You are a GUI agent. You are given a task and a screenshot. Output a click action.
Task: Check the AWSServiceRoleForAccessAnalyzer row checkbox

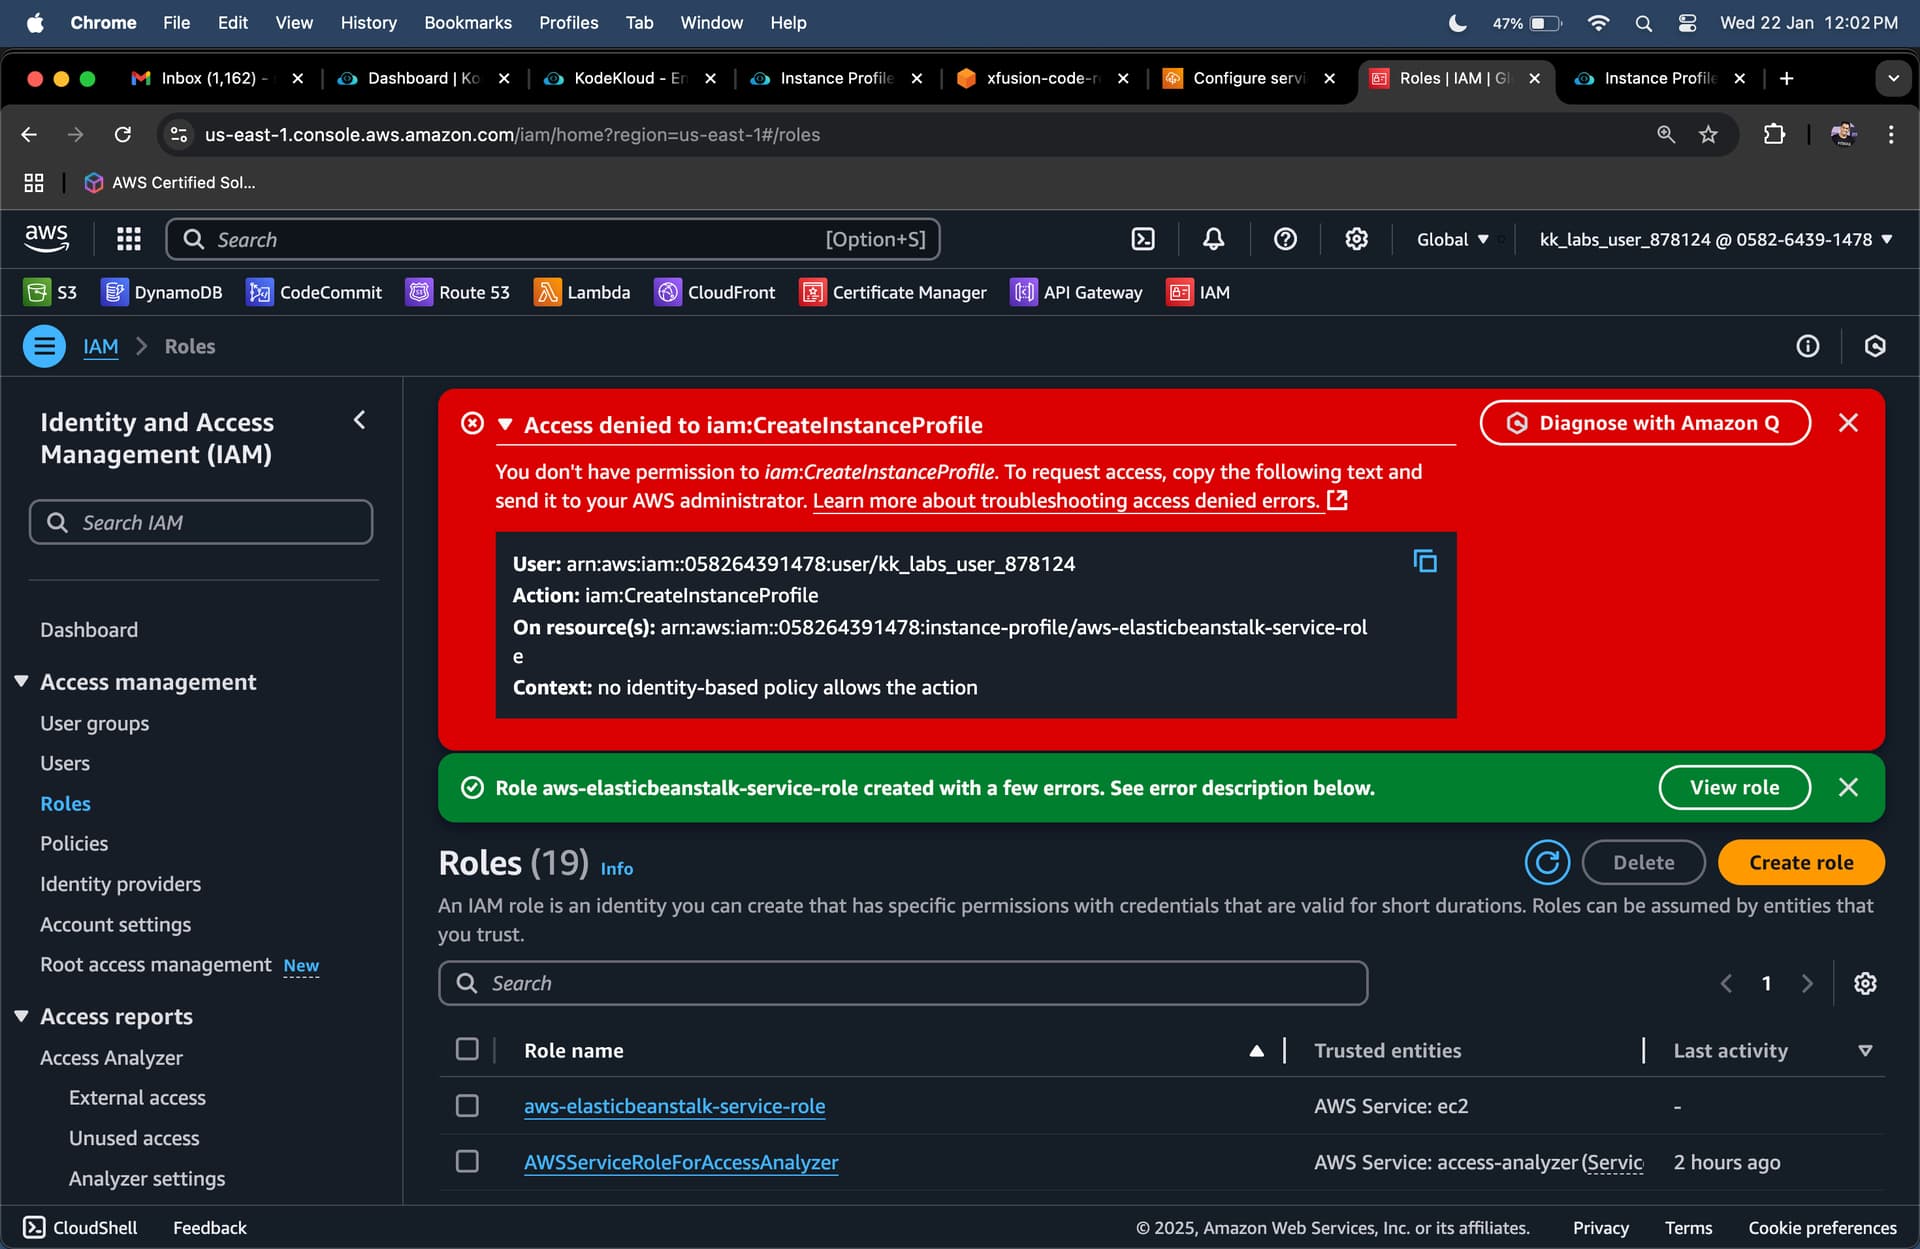click(x=467, y=1162)
